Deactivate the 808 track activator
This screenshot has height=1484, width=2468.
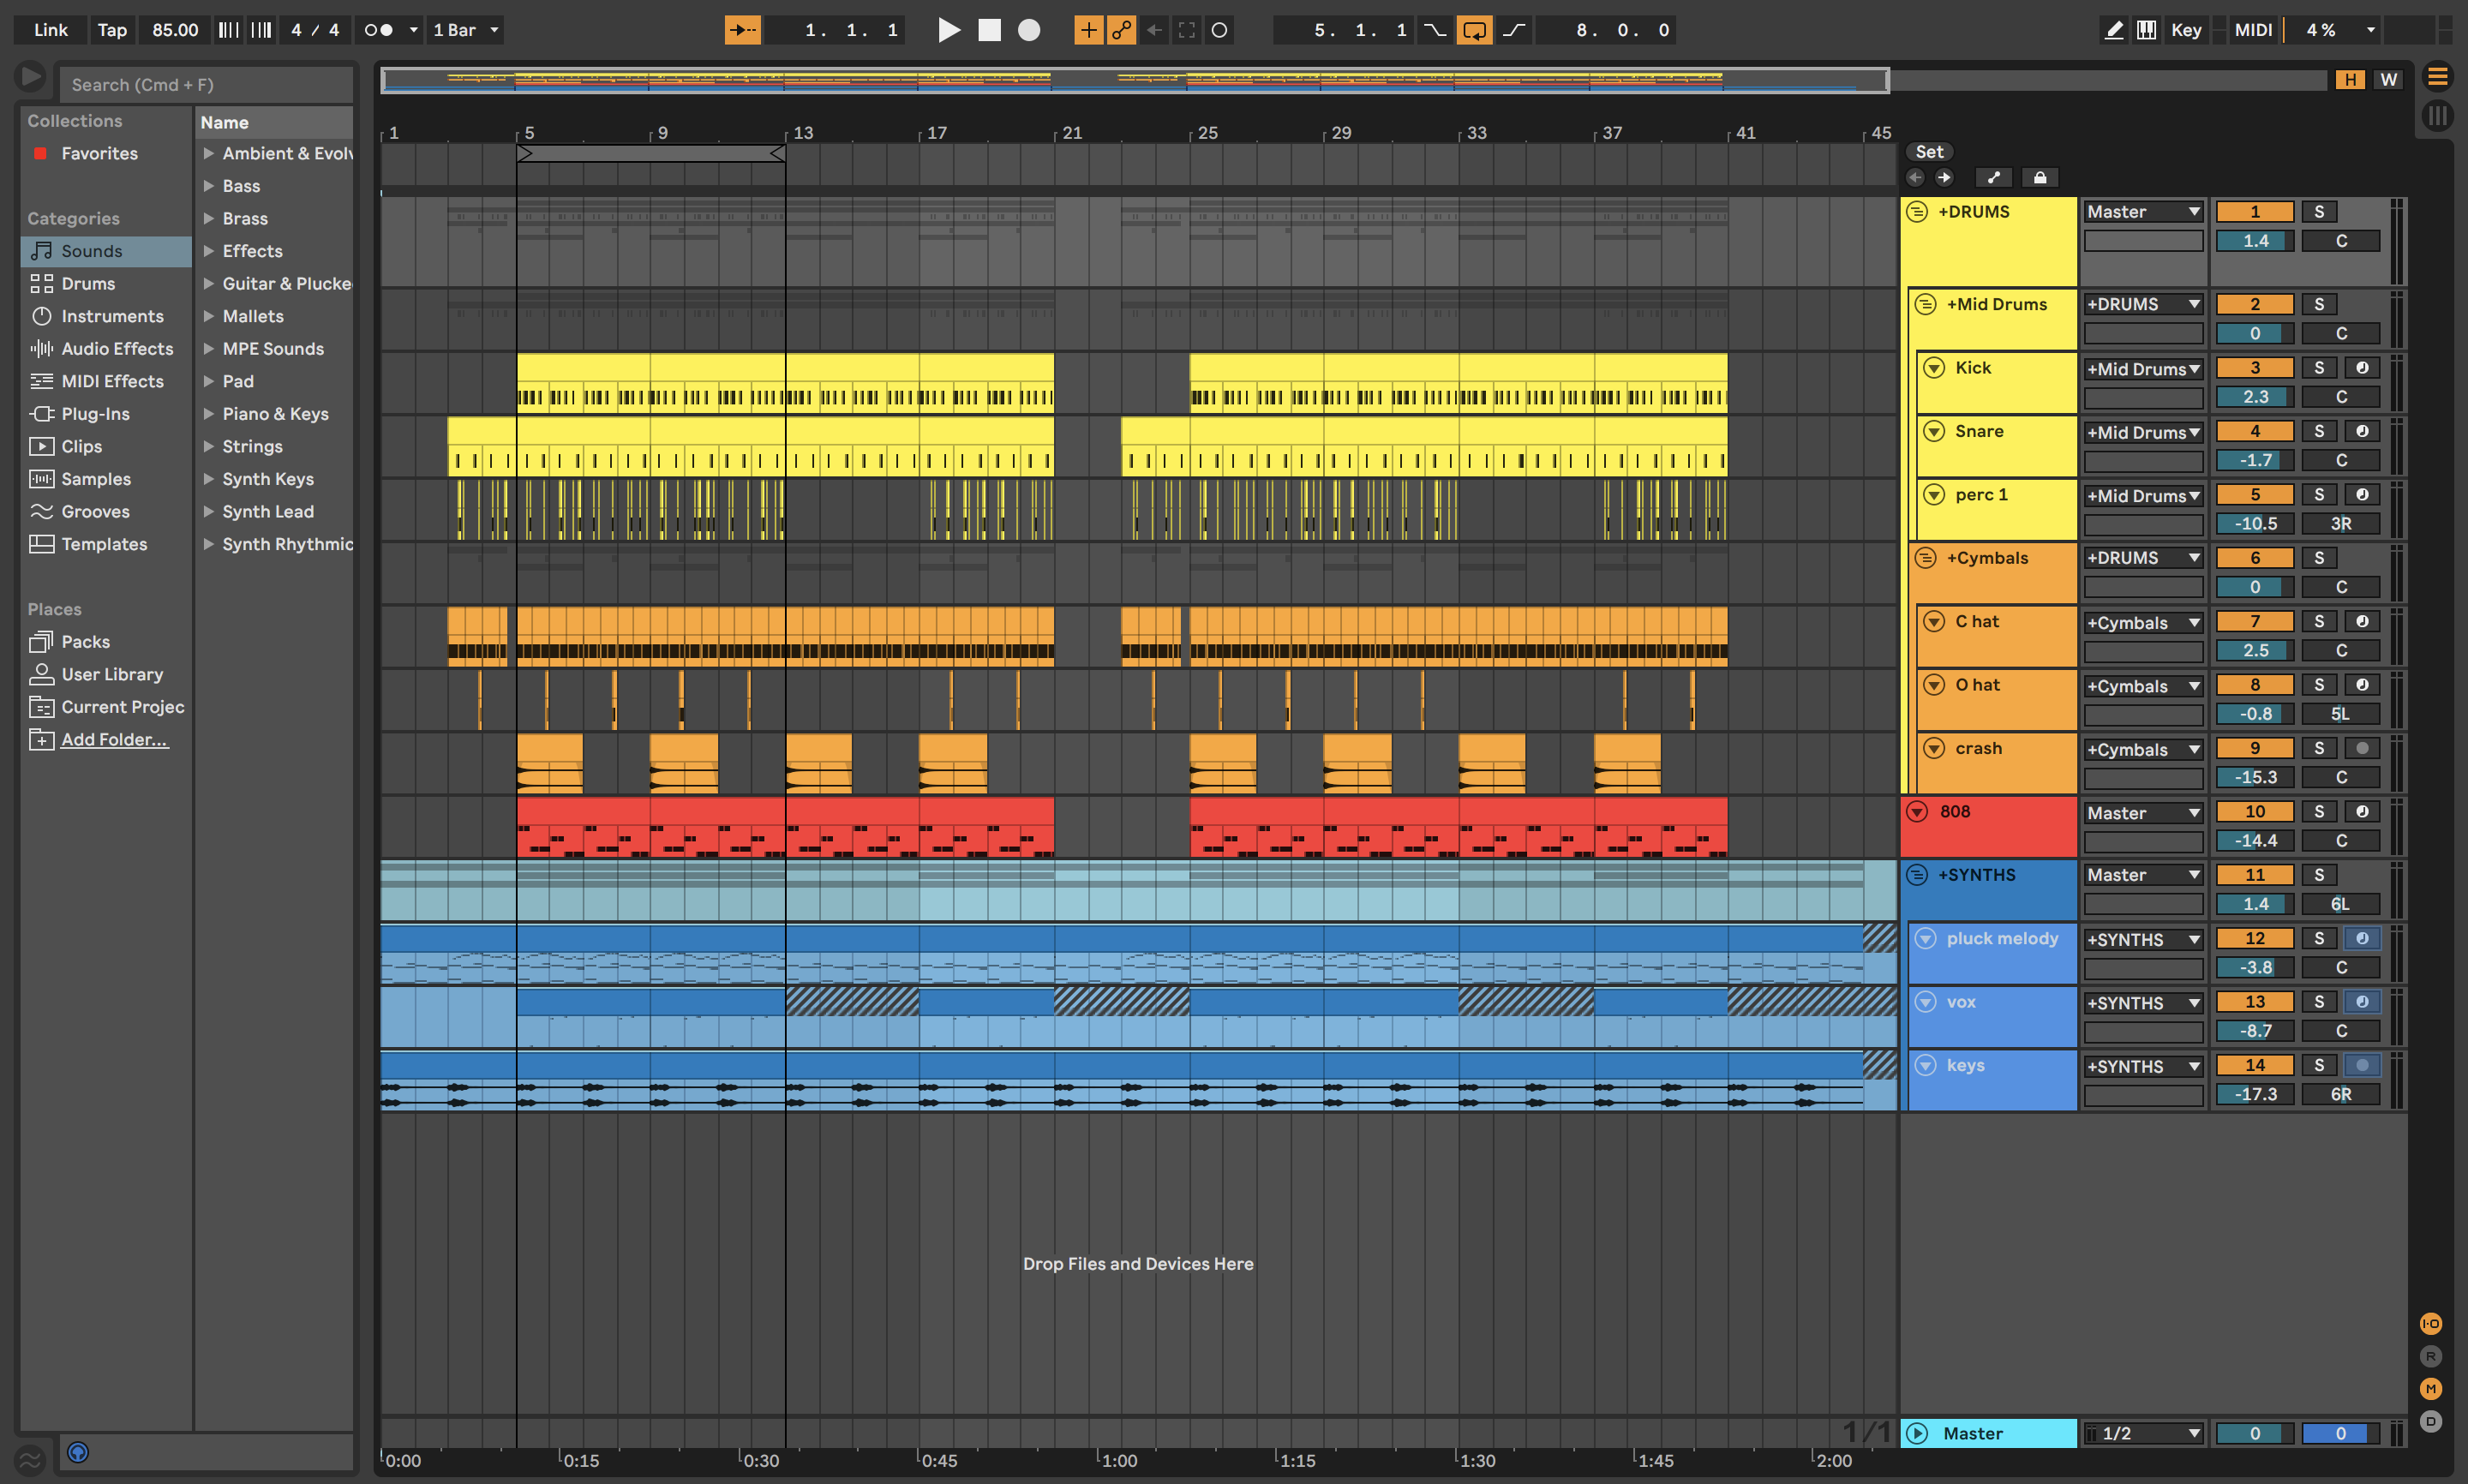point(2254,812)
